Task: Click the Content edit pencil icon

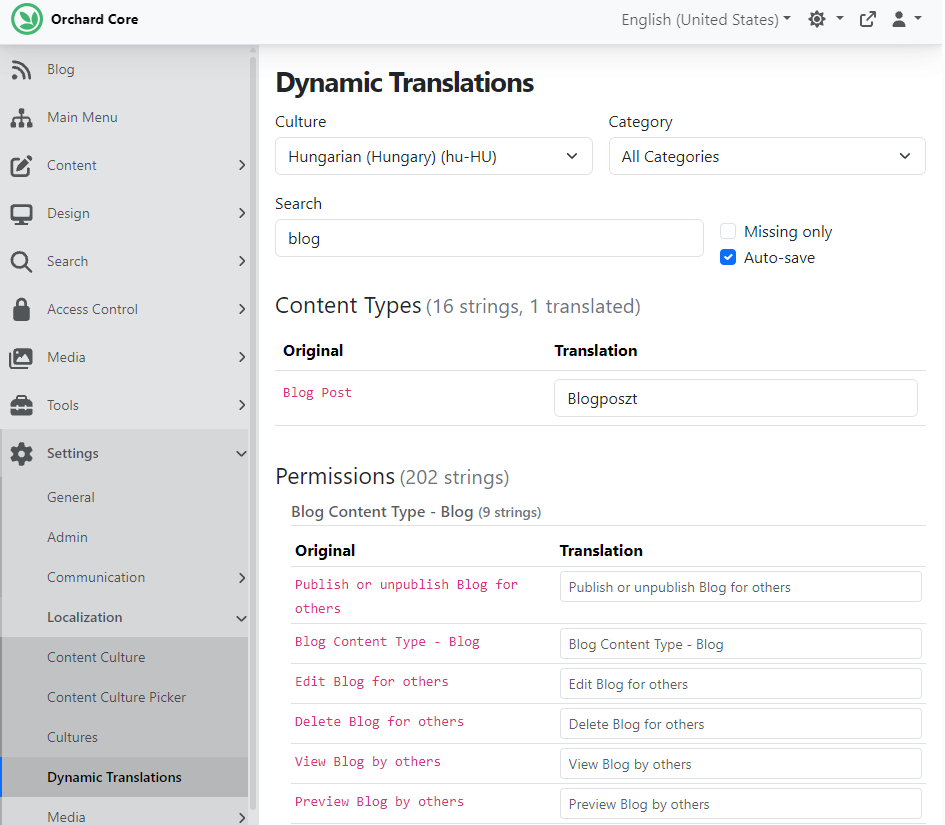Action: tap(21, 166)
